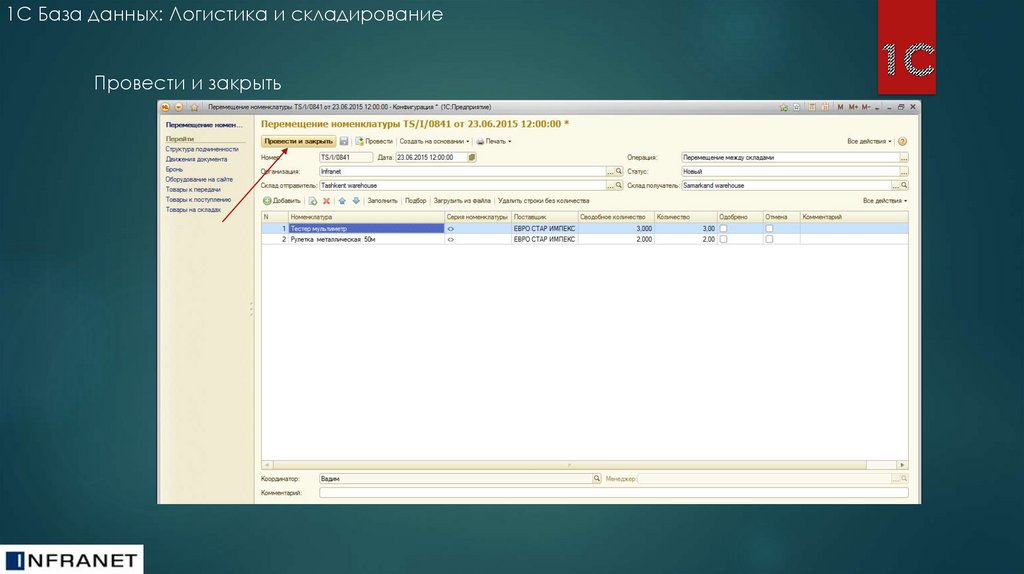The width and height of the screenshot is (1024, 574).
Task: Click the M+ memory button in title bar
Action: [853, 107]
